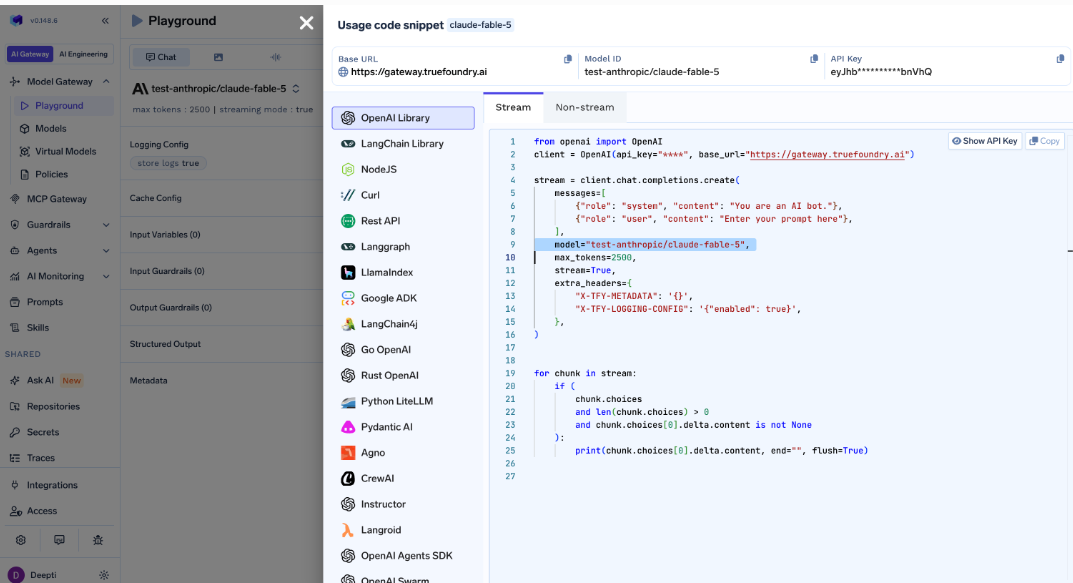Viewport: 1073px width, 583px height.
Task: Switch to AI Gateway mode
Action: click(x=29, y=54)
